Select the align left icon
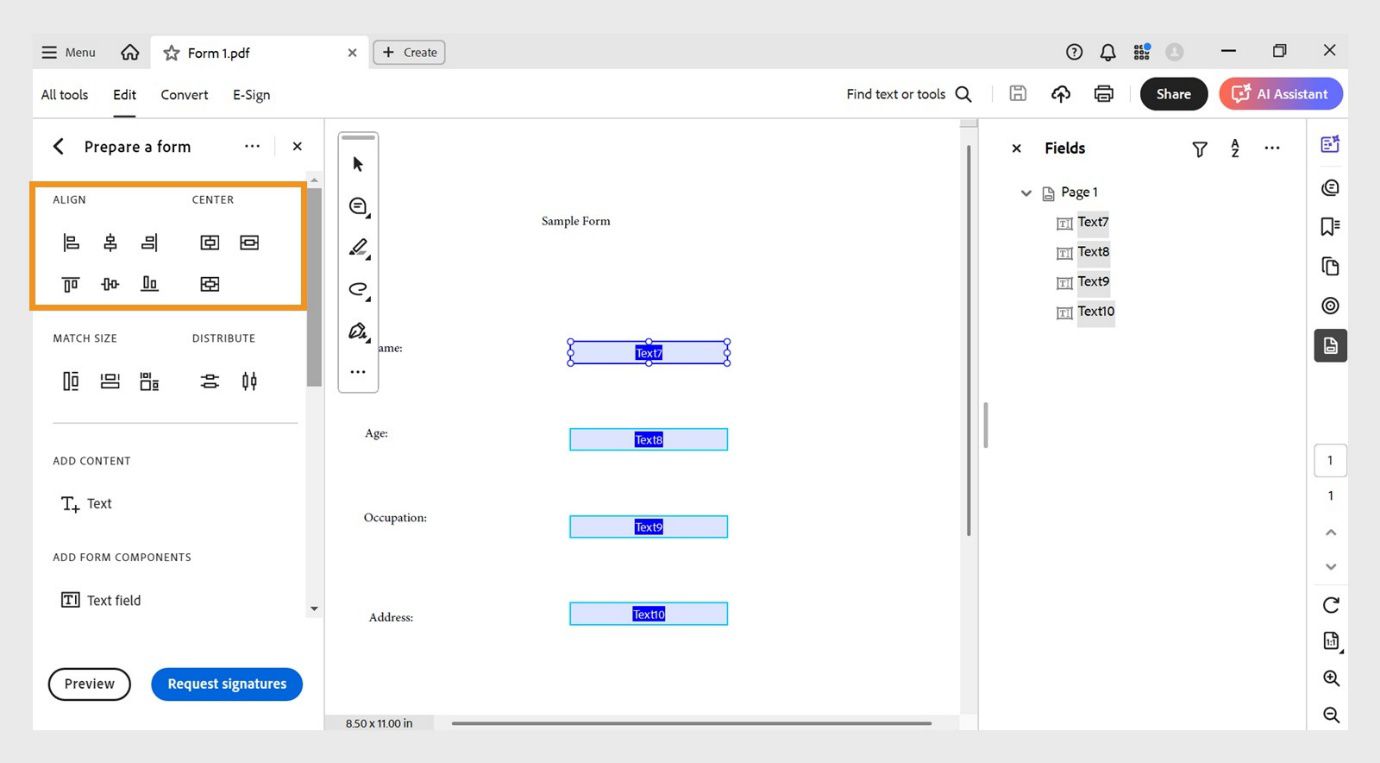 (70, 242)
